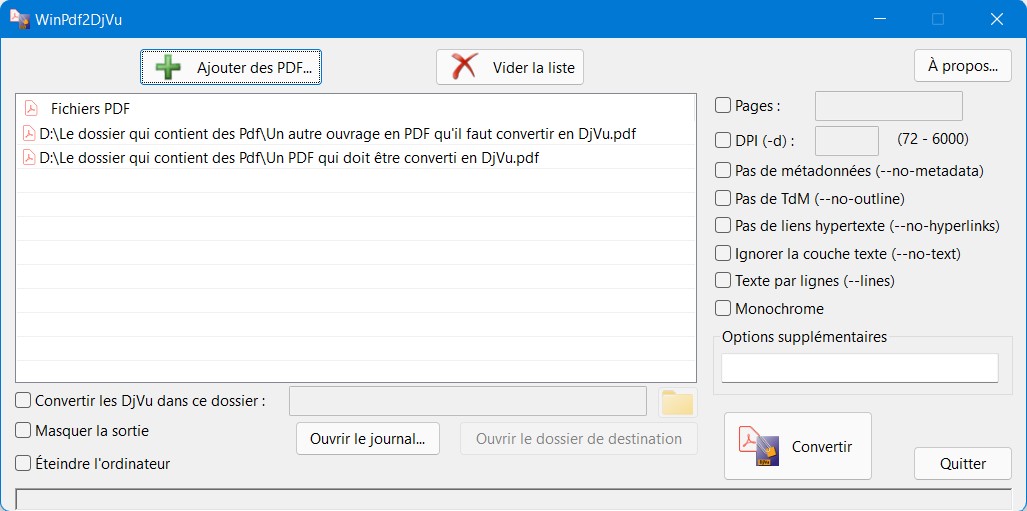Click the red X icon to clear list
Image resolution: width=1027 pixels, height=511 pixels.
(464, 67)
